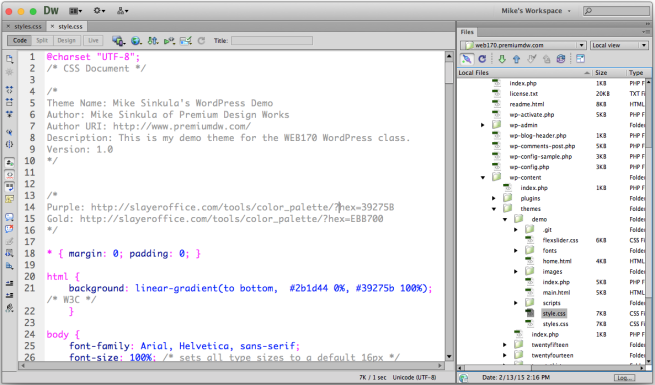Sort by Size column header
This screenshot has width=655, height=385.
(609, 73)
